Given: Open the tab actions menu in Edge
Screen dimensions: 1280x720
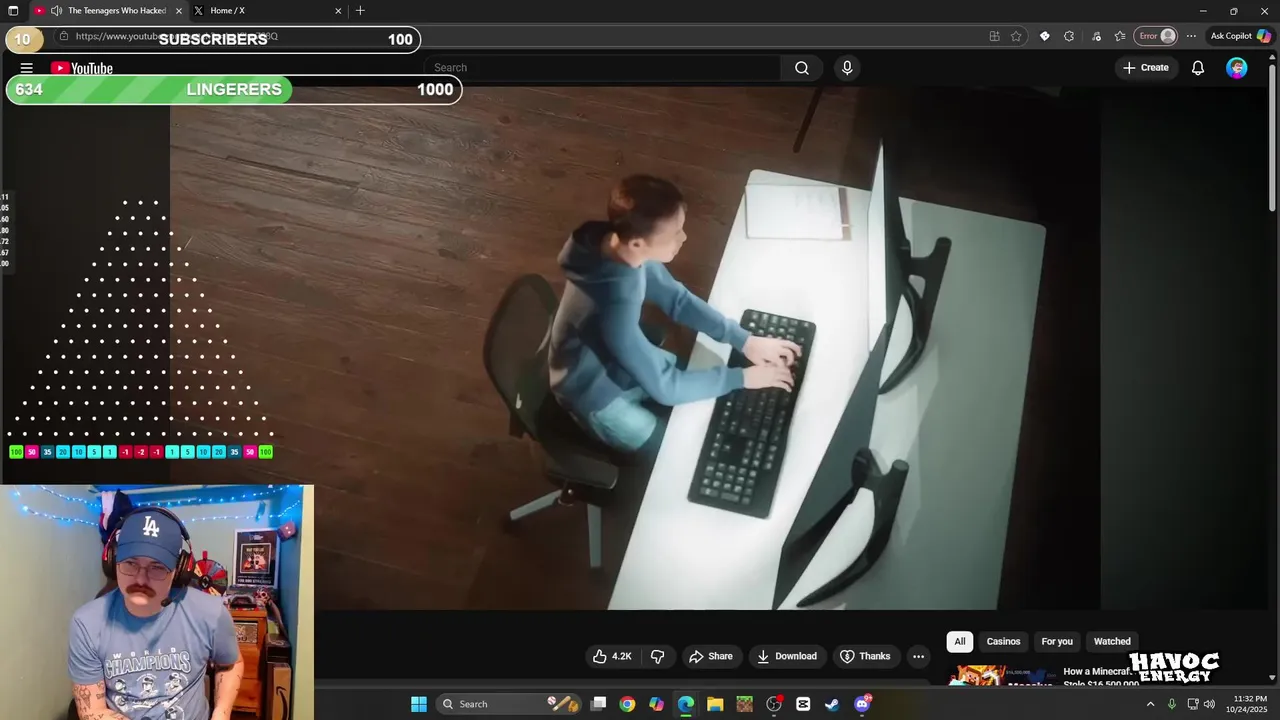Looking at the screenshot, I should point(13,11).
